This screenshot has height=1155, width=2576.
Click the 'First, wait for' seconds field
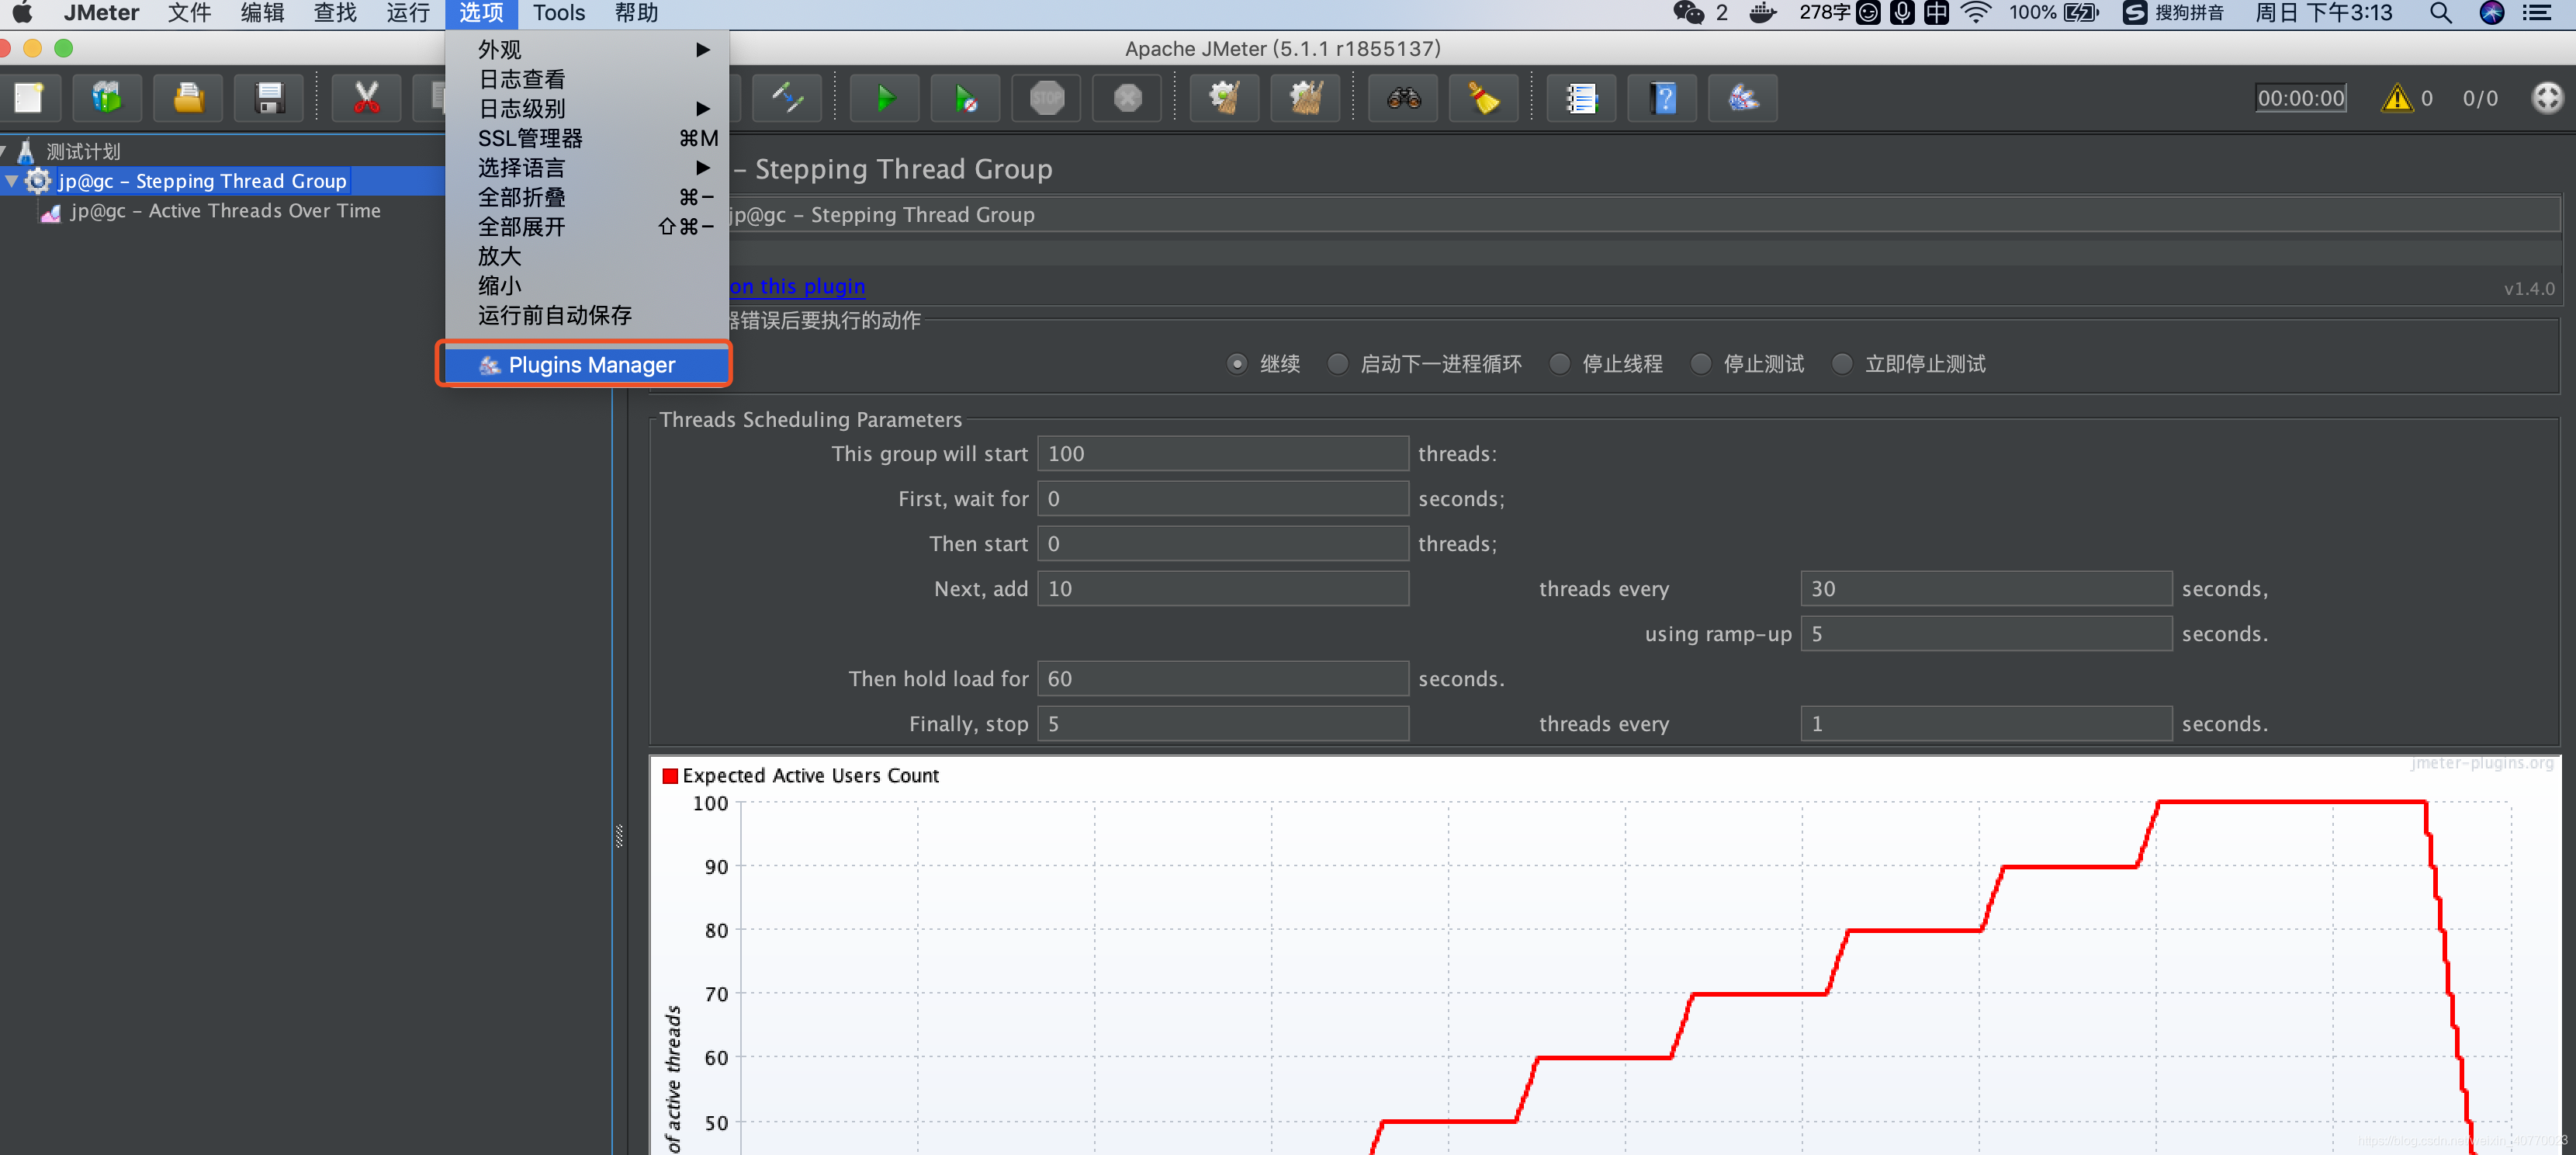click(1222, 499)
